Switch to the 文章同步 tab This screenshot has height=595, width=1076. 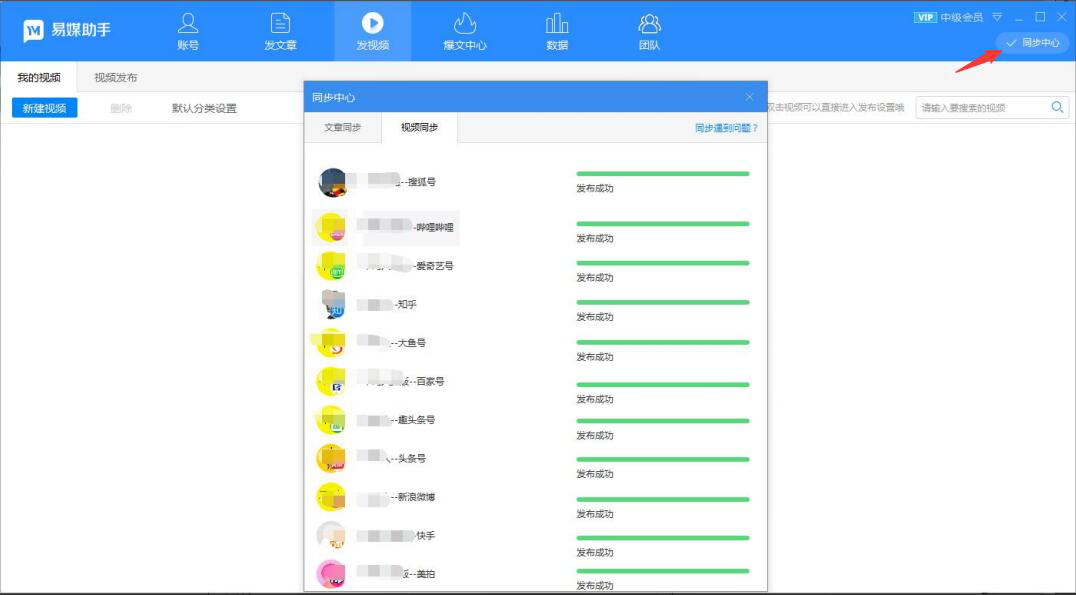pos(343,128)
